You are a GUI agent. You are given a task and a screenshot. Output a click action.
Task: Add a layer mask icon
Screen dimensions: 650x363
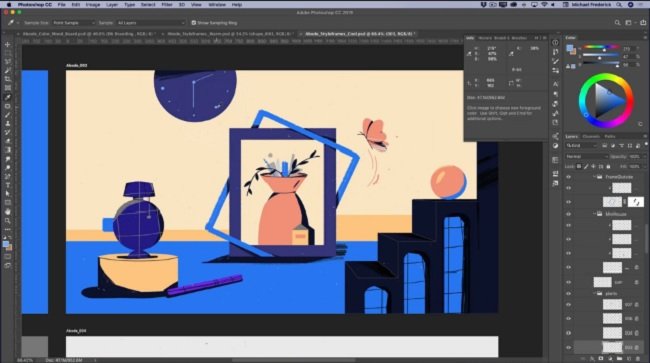tap(601, 359)
